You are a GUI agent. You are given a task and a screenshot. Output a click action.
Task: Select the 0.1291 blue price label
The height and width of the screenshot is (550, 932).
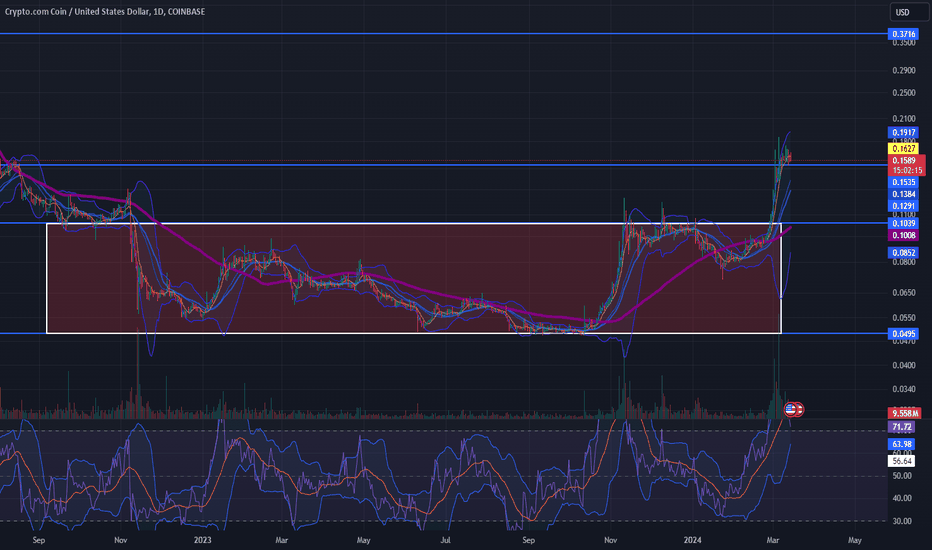pyautogui.click(x=903, y=206)
